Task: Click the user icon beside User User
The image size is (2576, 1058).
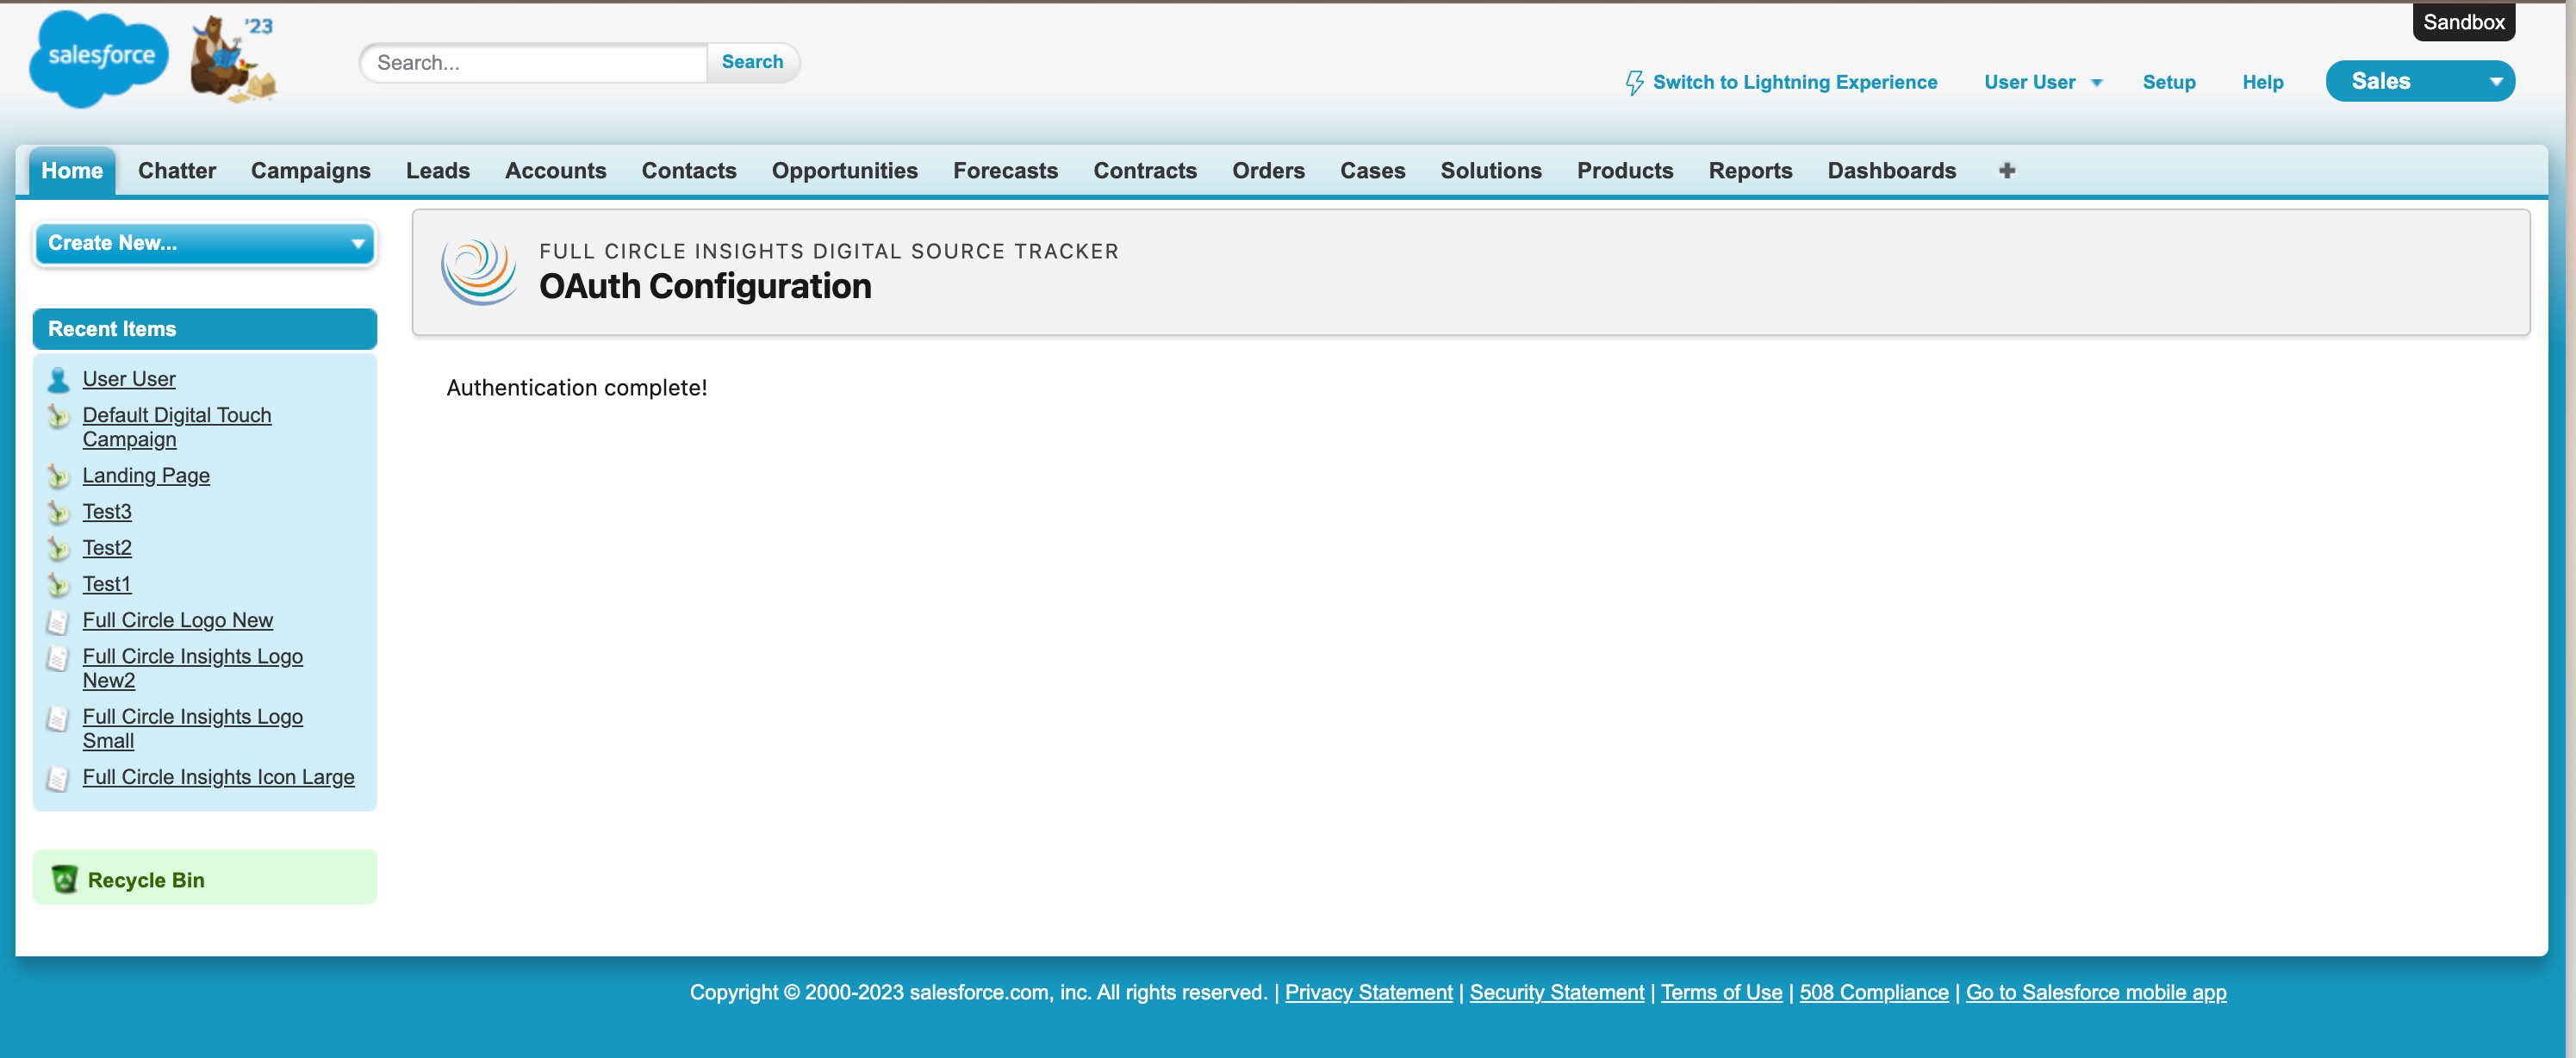Action: point(58,380)
